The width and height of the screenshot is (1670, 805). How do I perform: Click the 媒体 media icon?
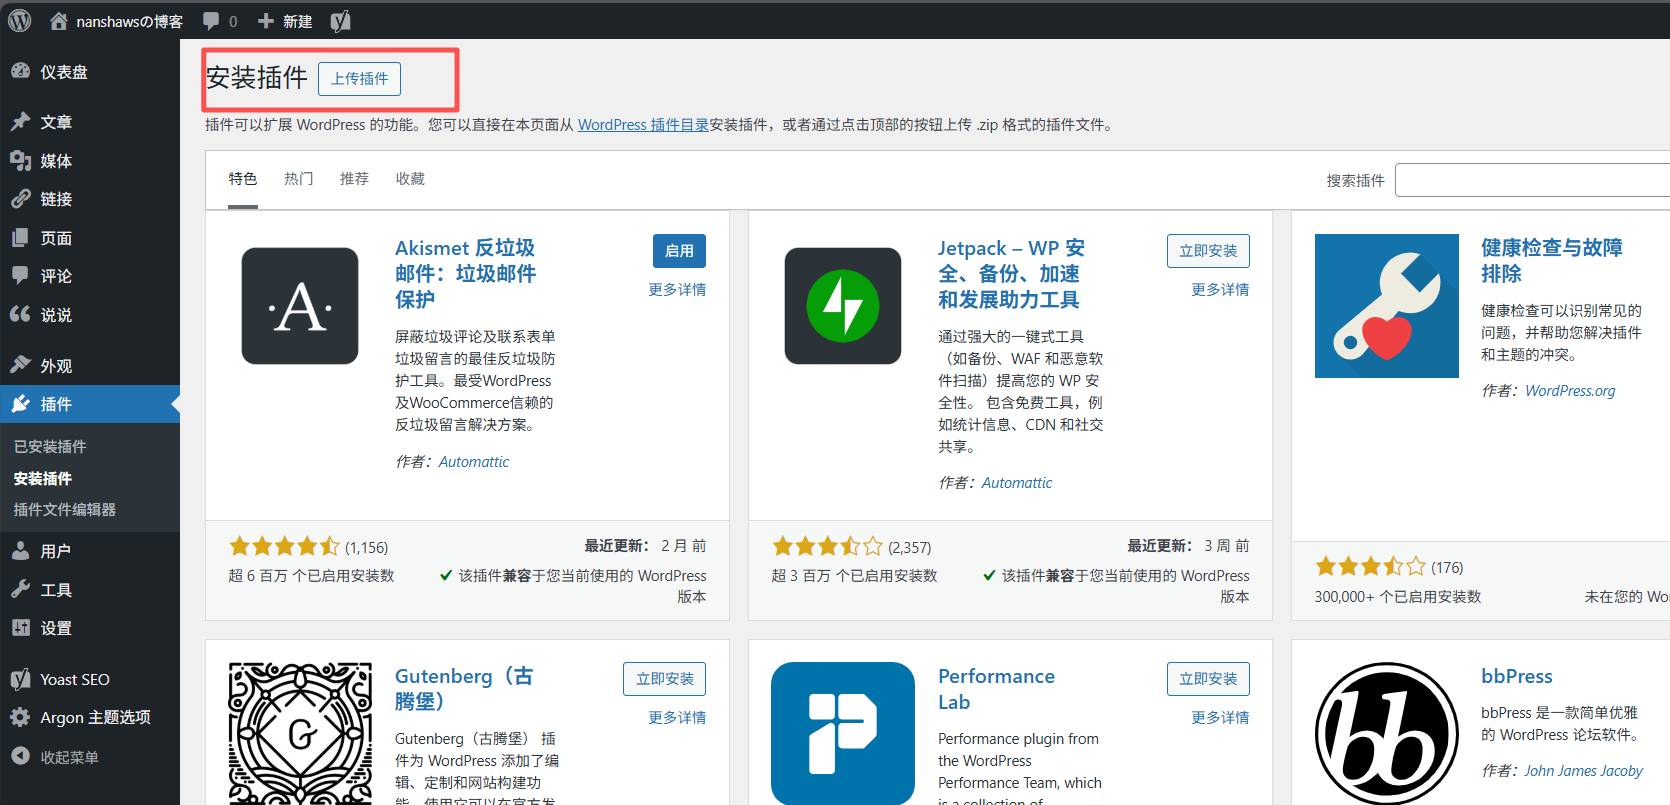point(20,160)
